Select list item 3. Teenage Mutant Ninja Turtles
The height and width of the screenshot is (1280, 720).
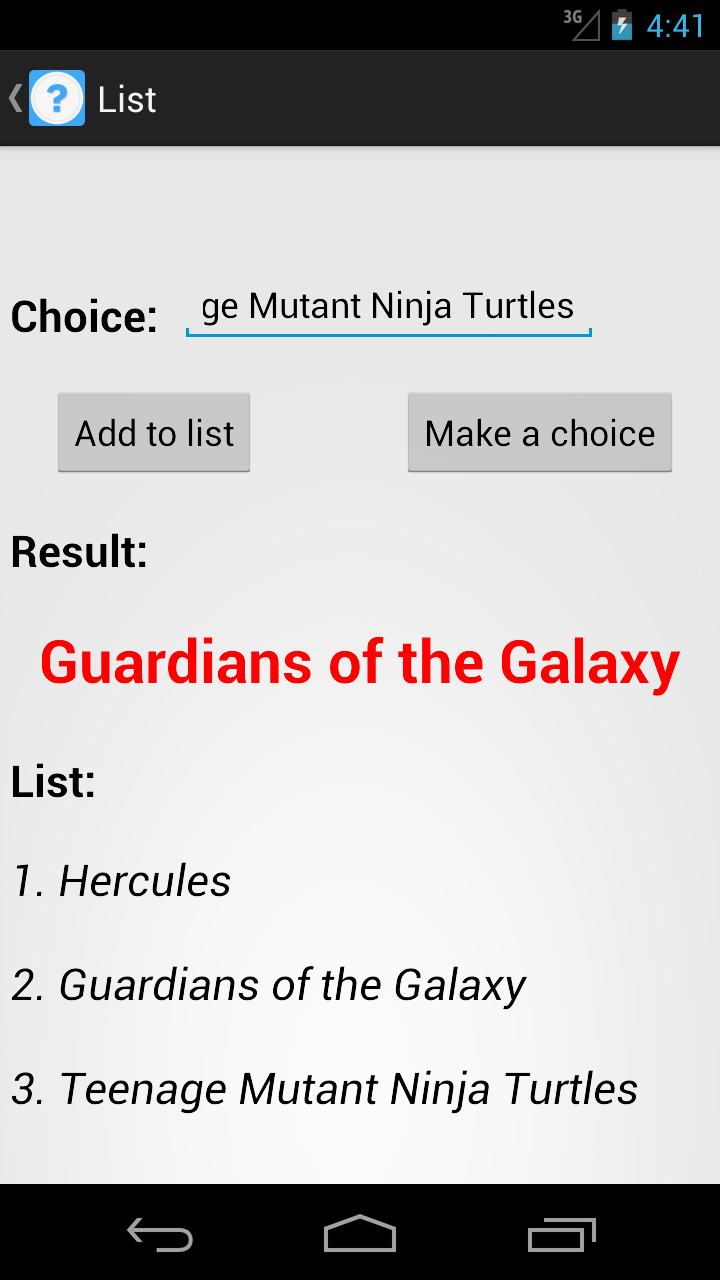(325, 1089)
